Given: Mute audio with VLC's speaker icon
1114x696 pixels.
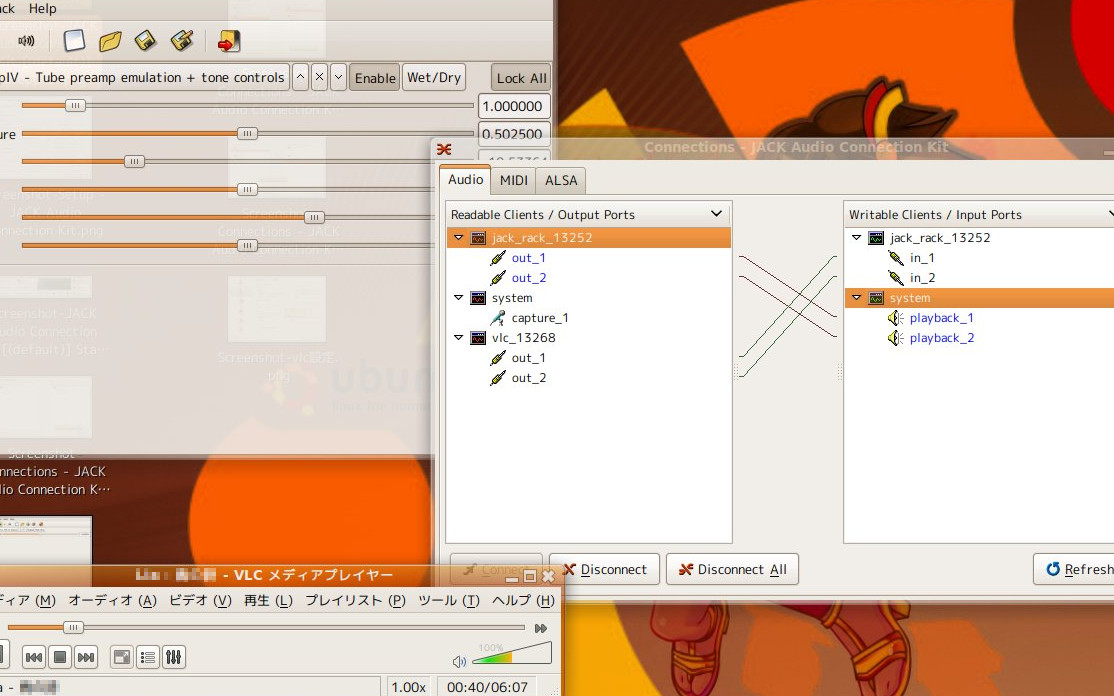Looking at the screenshot, I should [459, 660].
